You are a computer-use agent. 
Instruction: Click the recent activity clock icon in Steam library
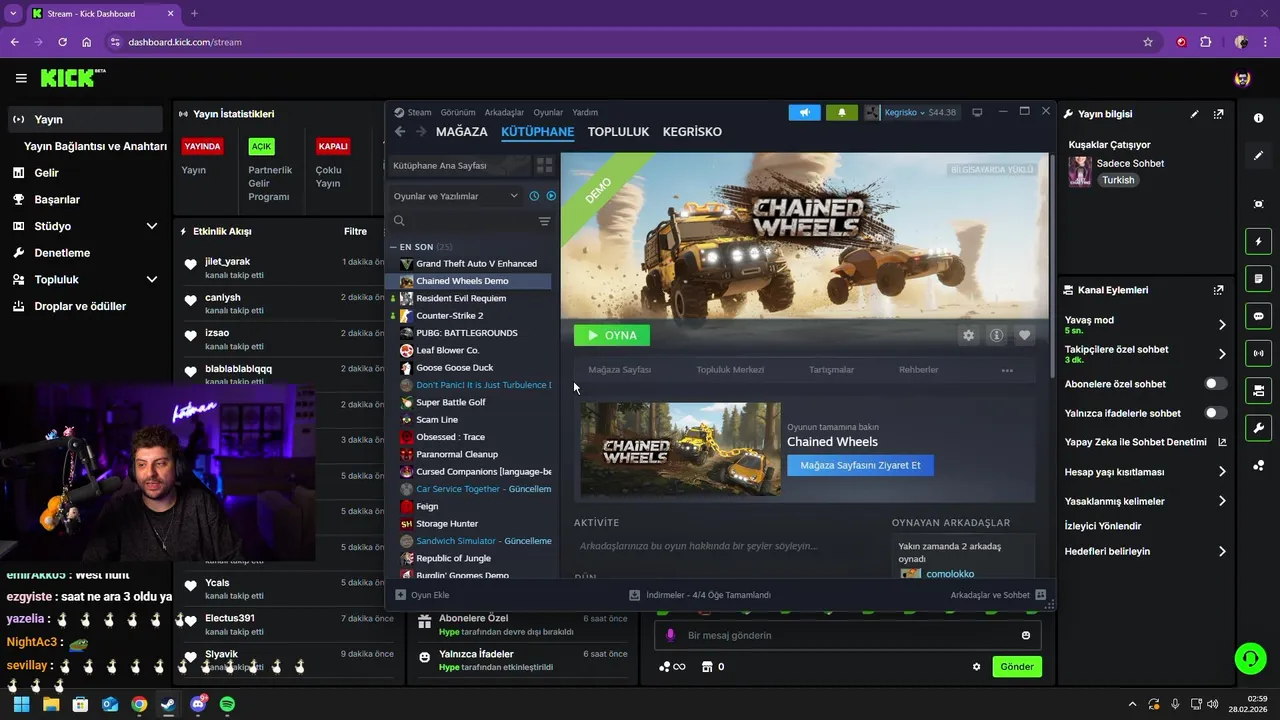[x=534, y=196]
